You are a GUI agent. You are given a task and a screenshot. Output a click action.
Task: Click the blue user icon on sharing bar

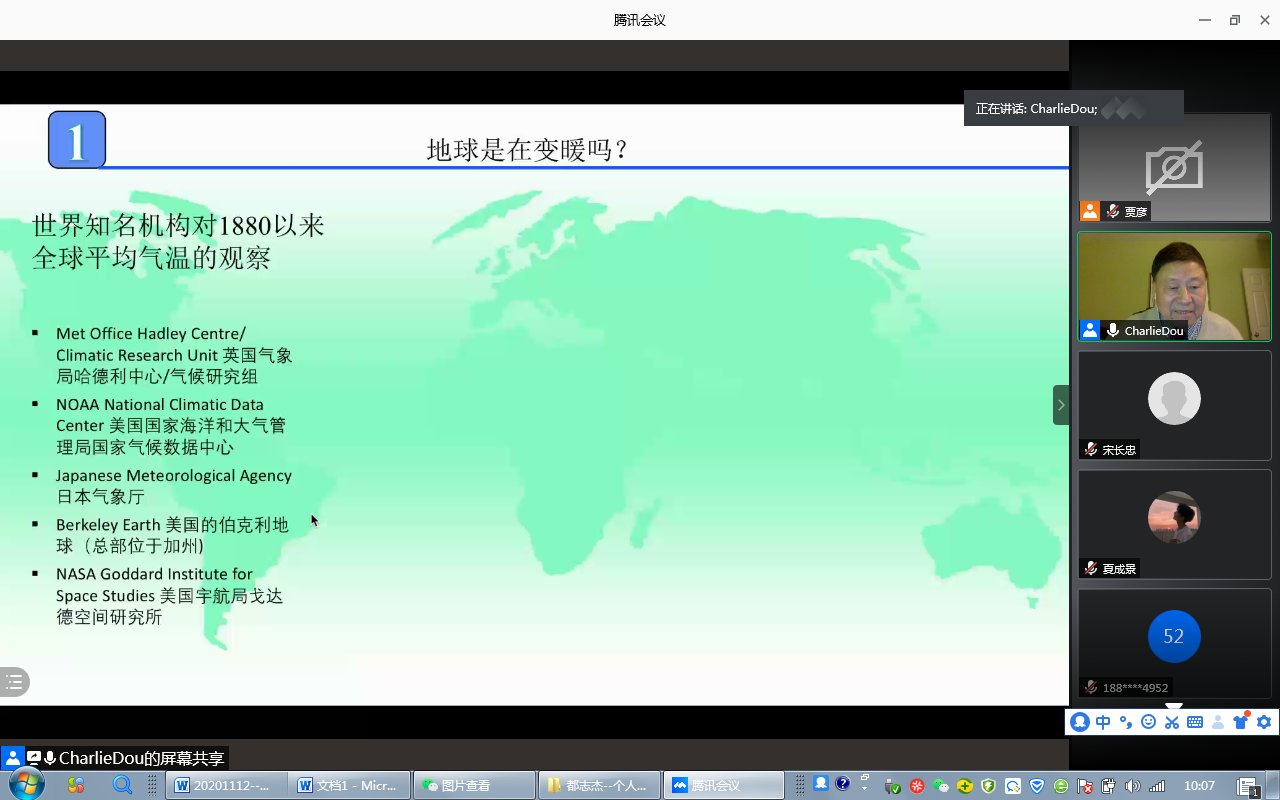click(12, 758)
